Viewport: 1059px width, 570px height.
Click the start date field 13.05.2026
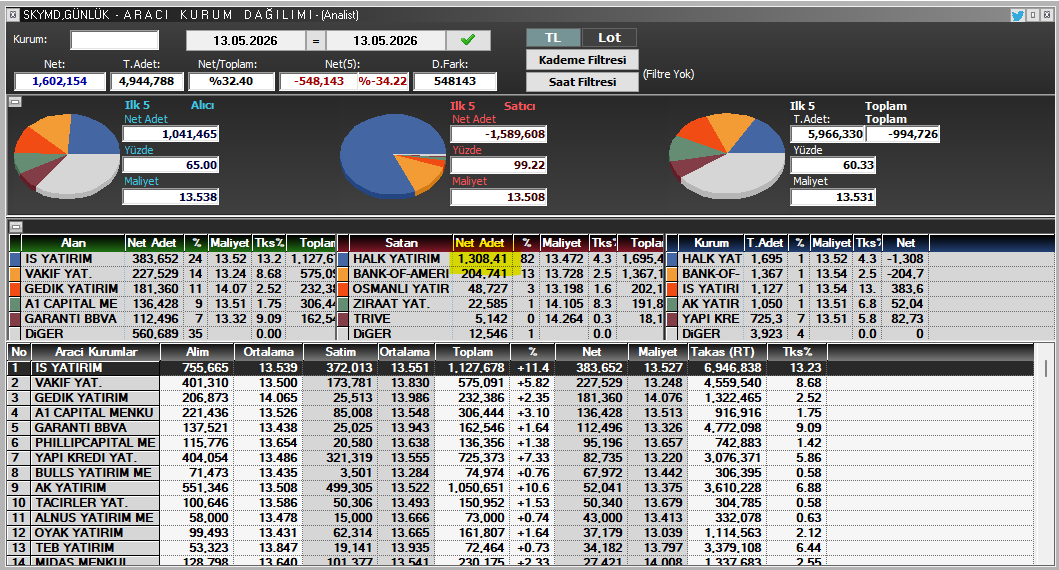pyautogui.click(x=245, y=41)
